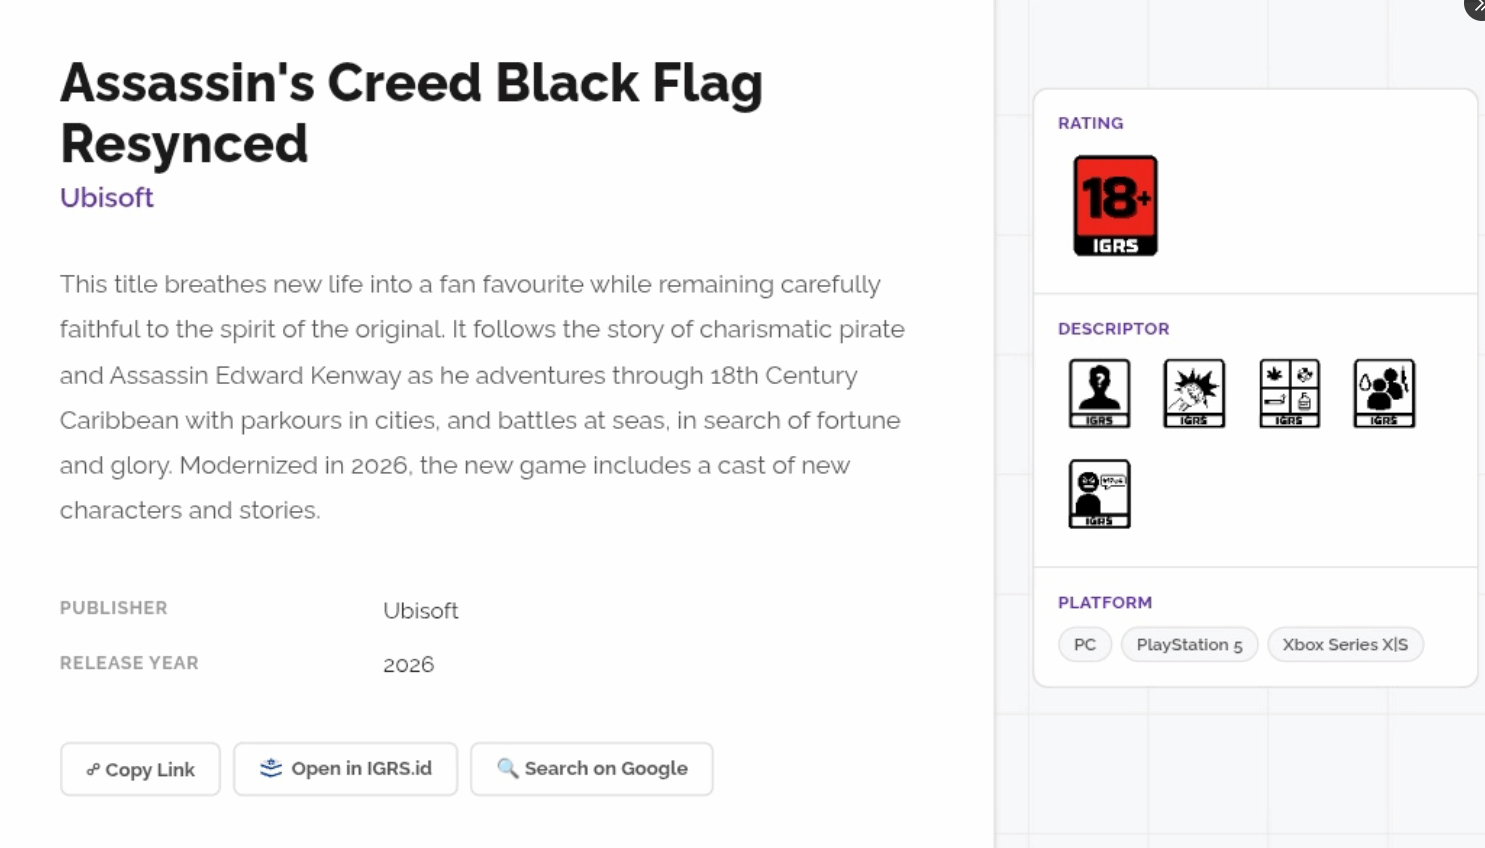This screenshot has width=1485, height=848.
Task: Click the chain icon on Copy Link
Action: click(x=93, y=770)
